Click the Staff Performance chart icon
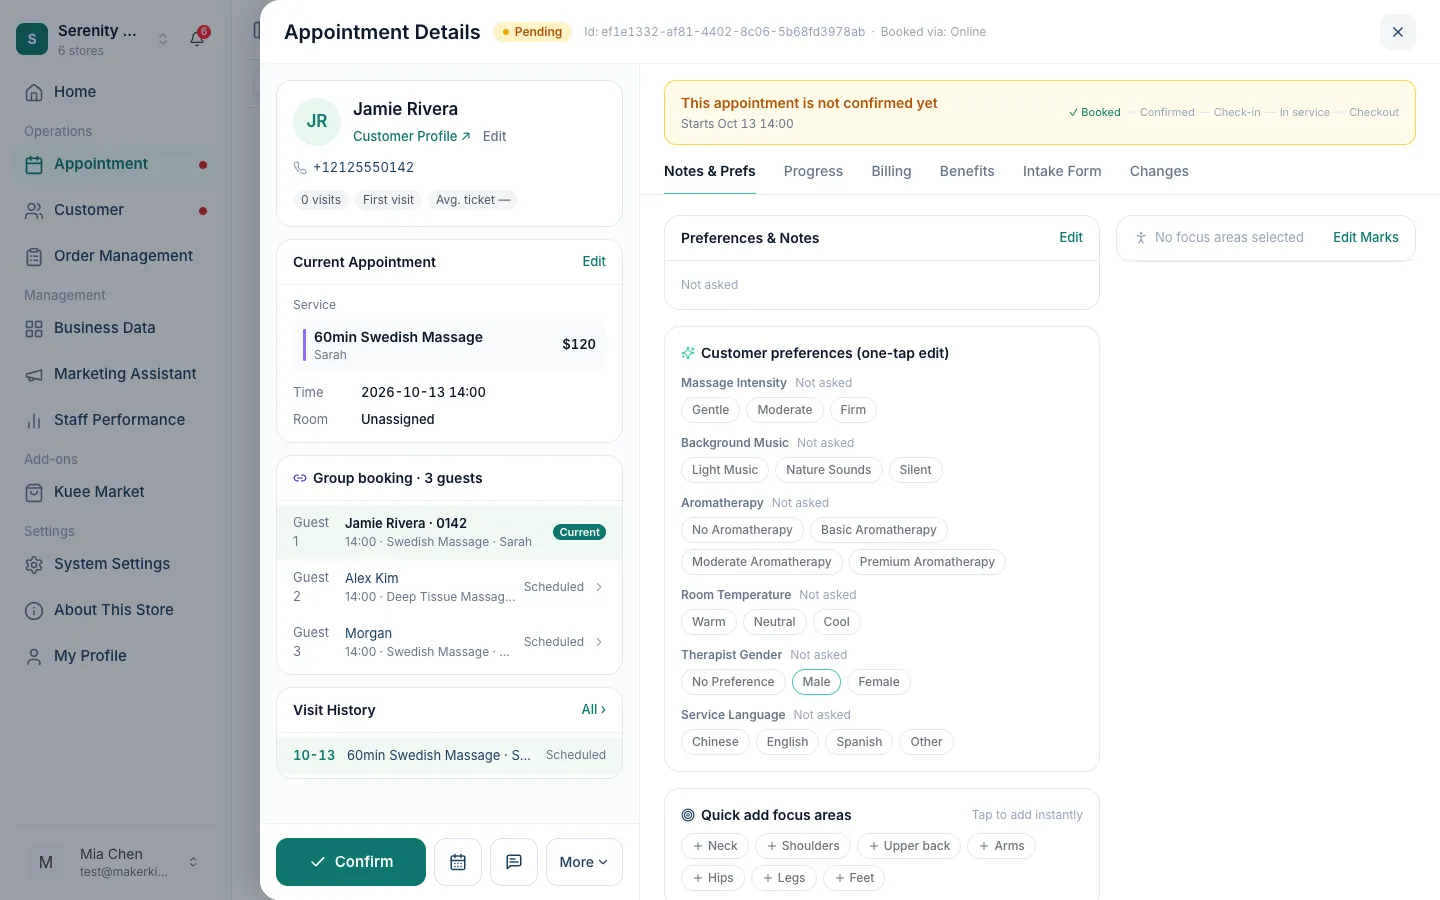 34,420
